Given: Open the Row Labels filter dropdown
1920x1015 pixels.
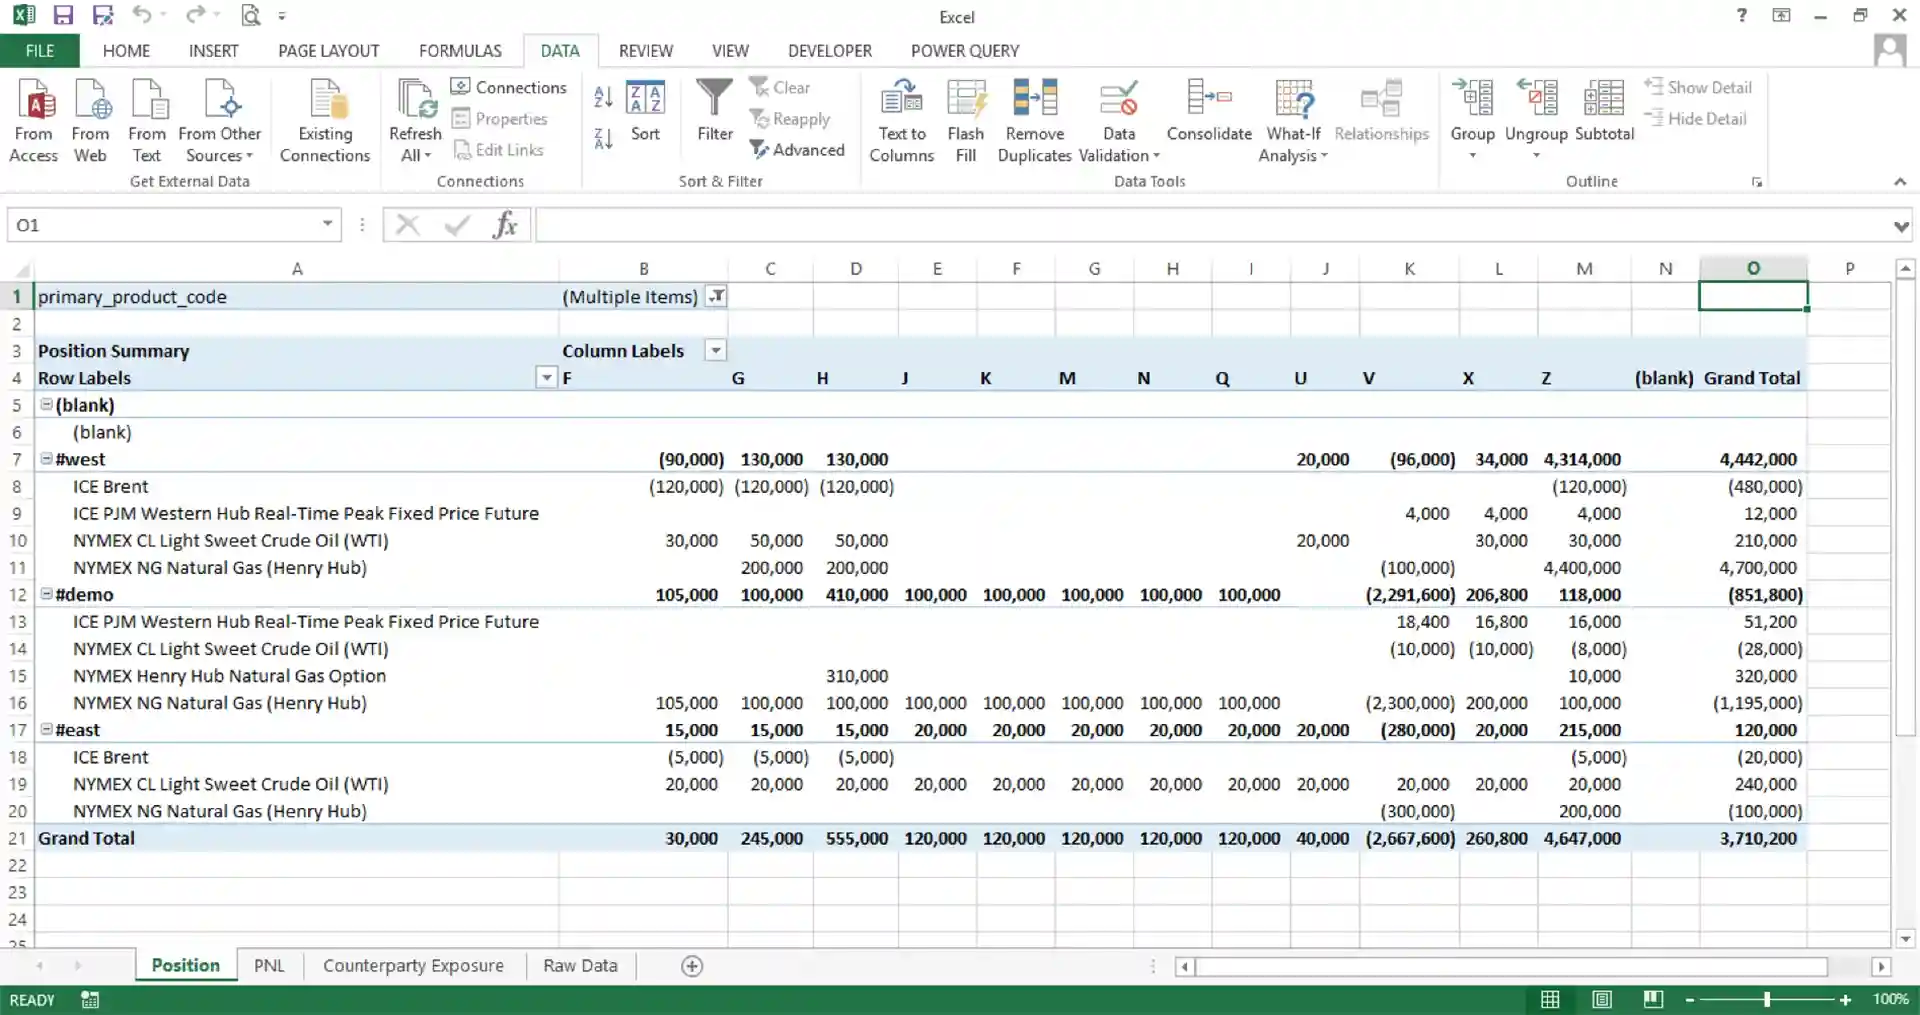Looking at the screenshot, I should (546, 378).
